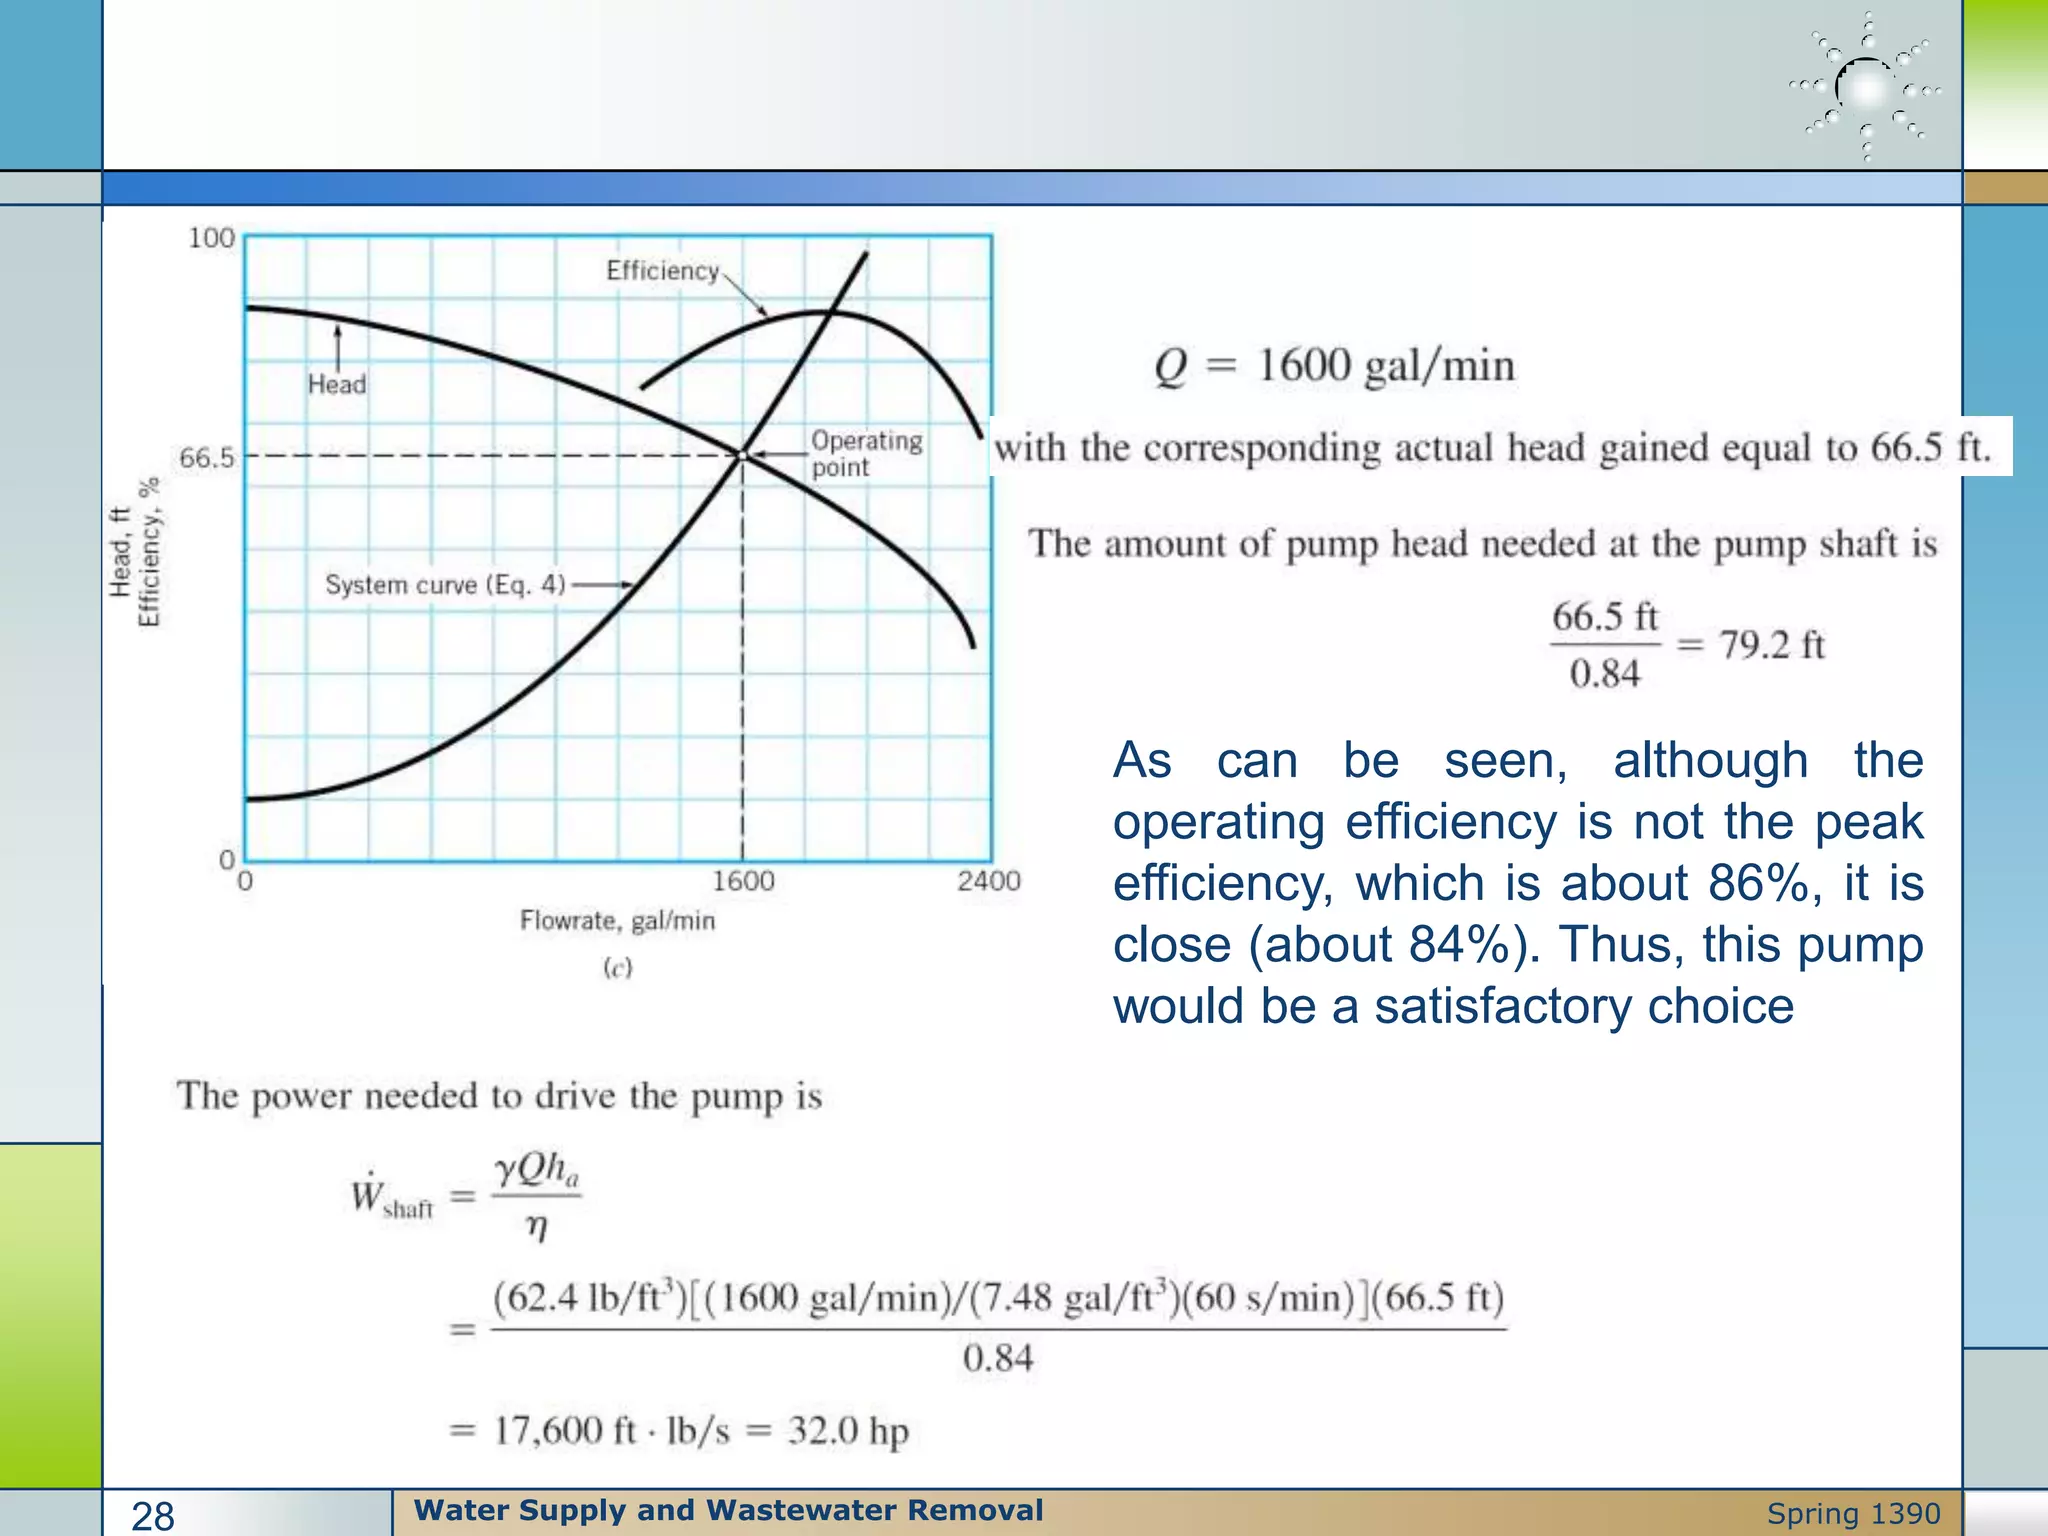Click the W shaft formula symbol
The width and height of the screenshot is (2048, 1536).
click(x=392, y=1196)
